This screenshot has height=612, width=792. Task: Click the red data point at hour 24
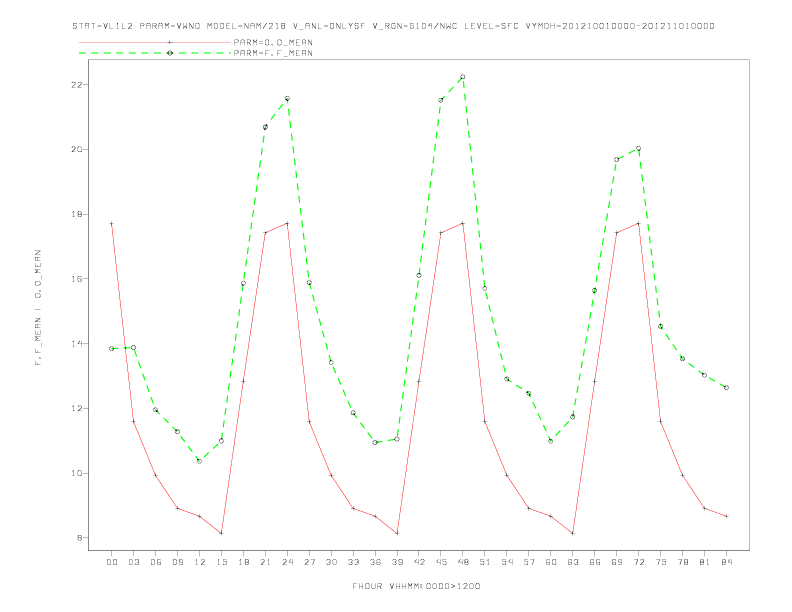[x=287, y=223]
